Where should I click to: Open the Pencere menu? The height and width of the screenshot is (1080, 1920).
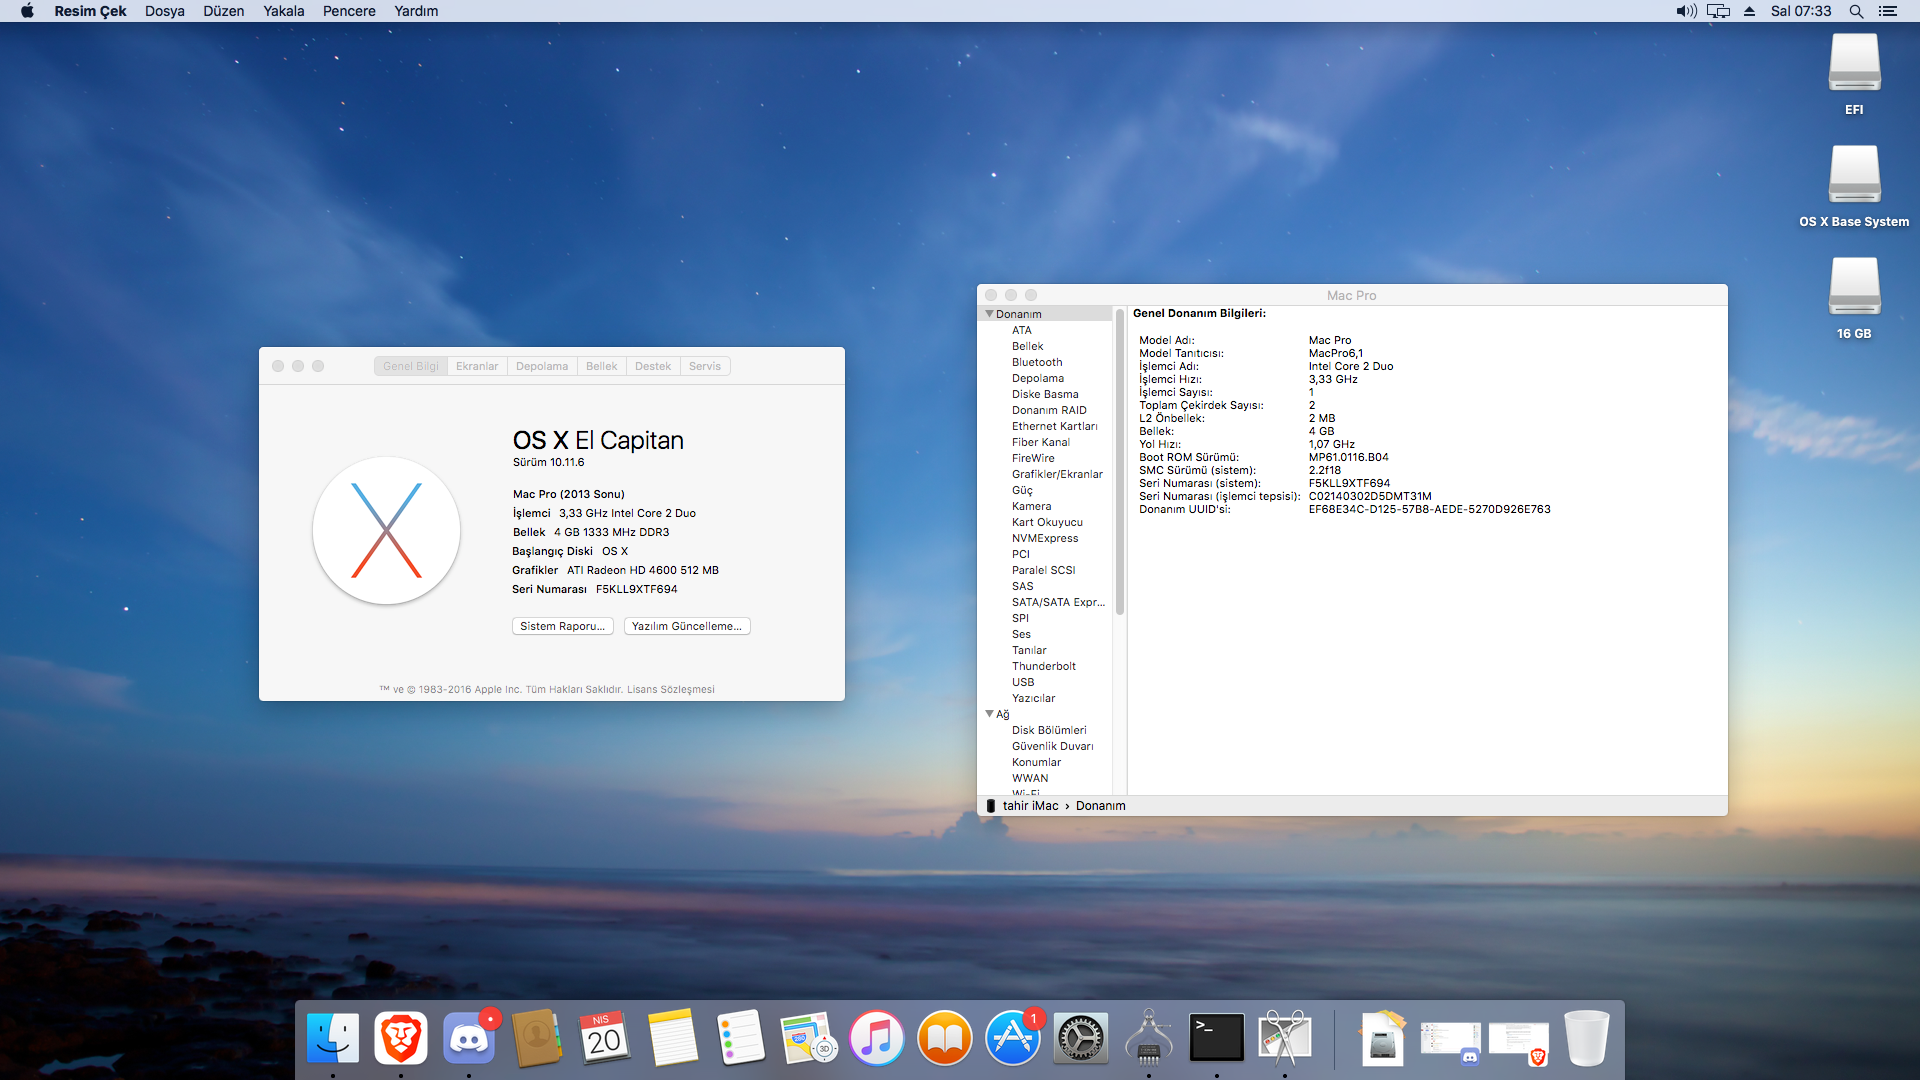[x=349, y=11]
